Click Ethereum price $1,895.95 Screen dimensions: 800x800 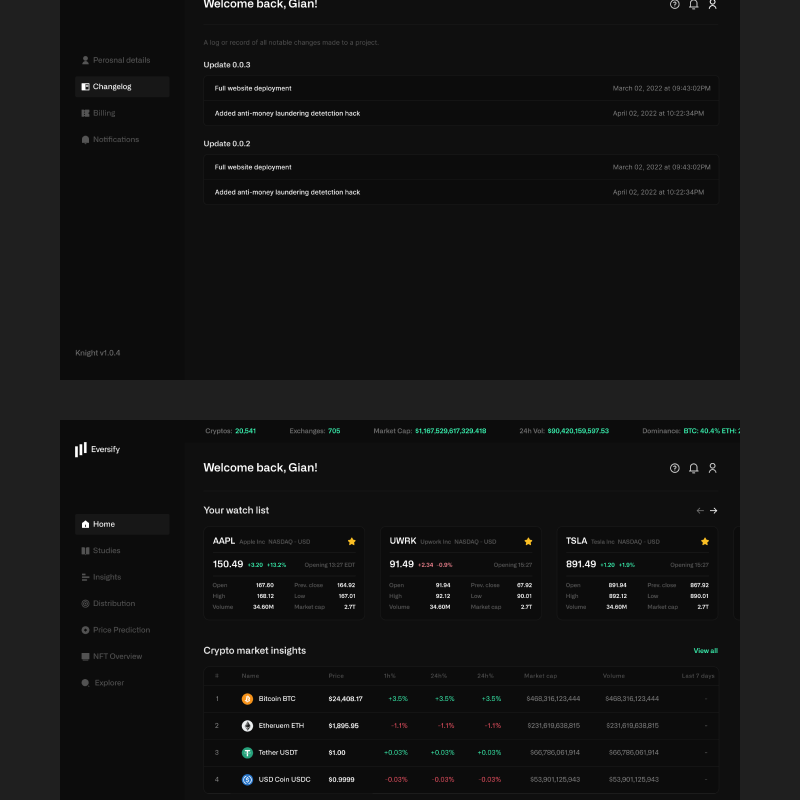coord(343,726)
